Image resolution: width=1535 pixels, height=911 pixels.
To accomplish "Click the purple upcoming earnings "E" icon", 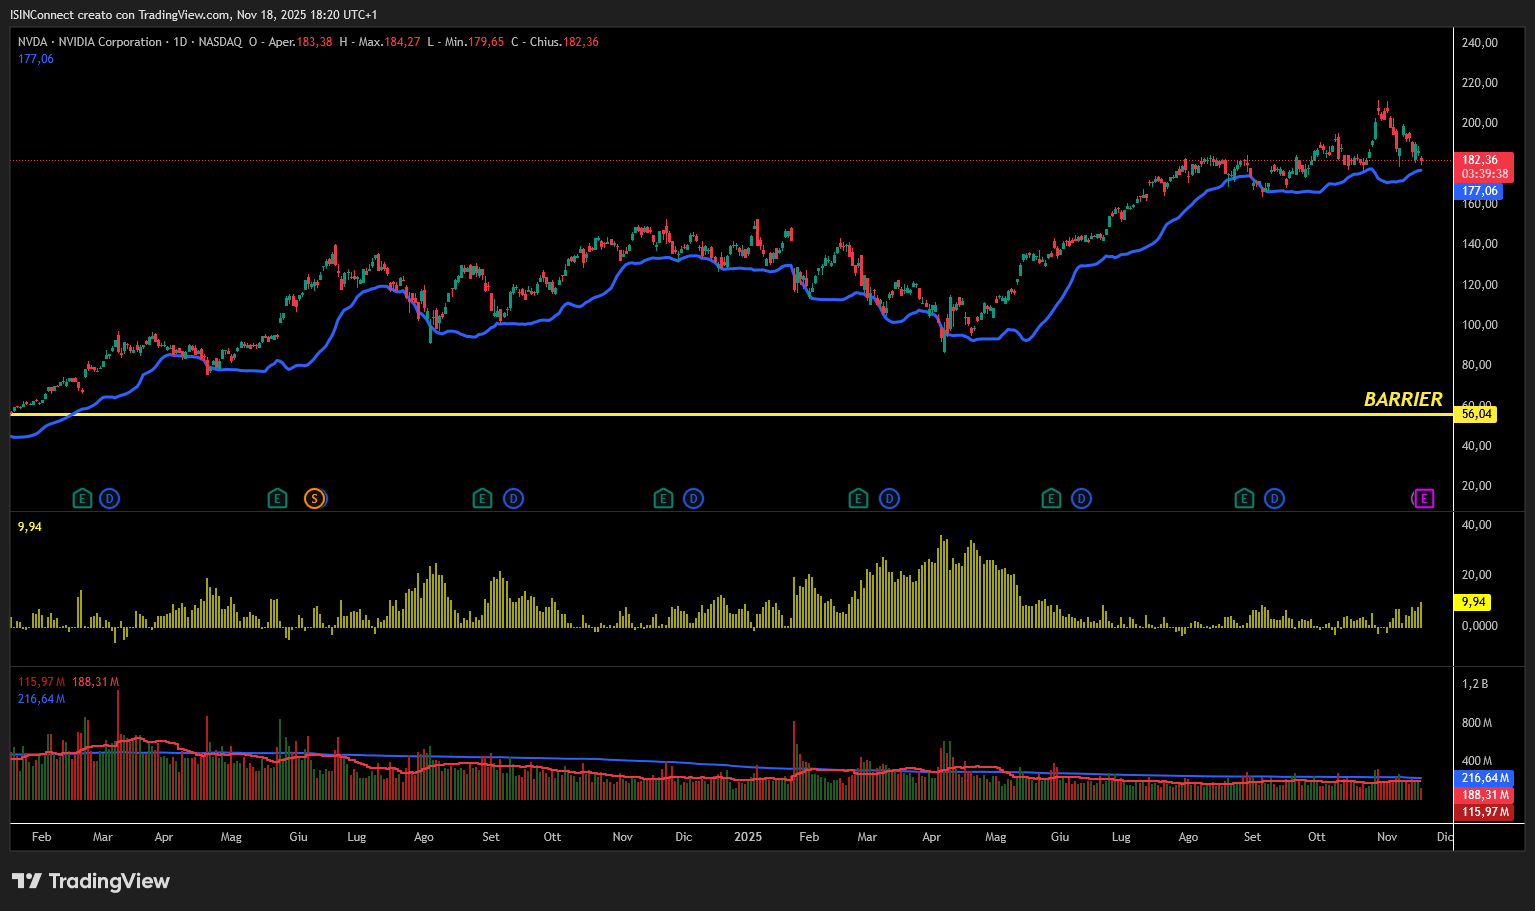I will [x=1423, y=498].
